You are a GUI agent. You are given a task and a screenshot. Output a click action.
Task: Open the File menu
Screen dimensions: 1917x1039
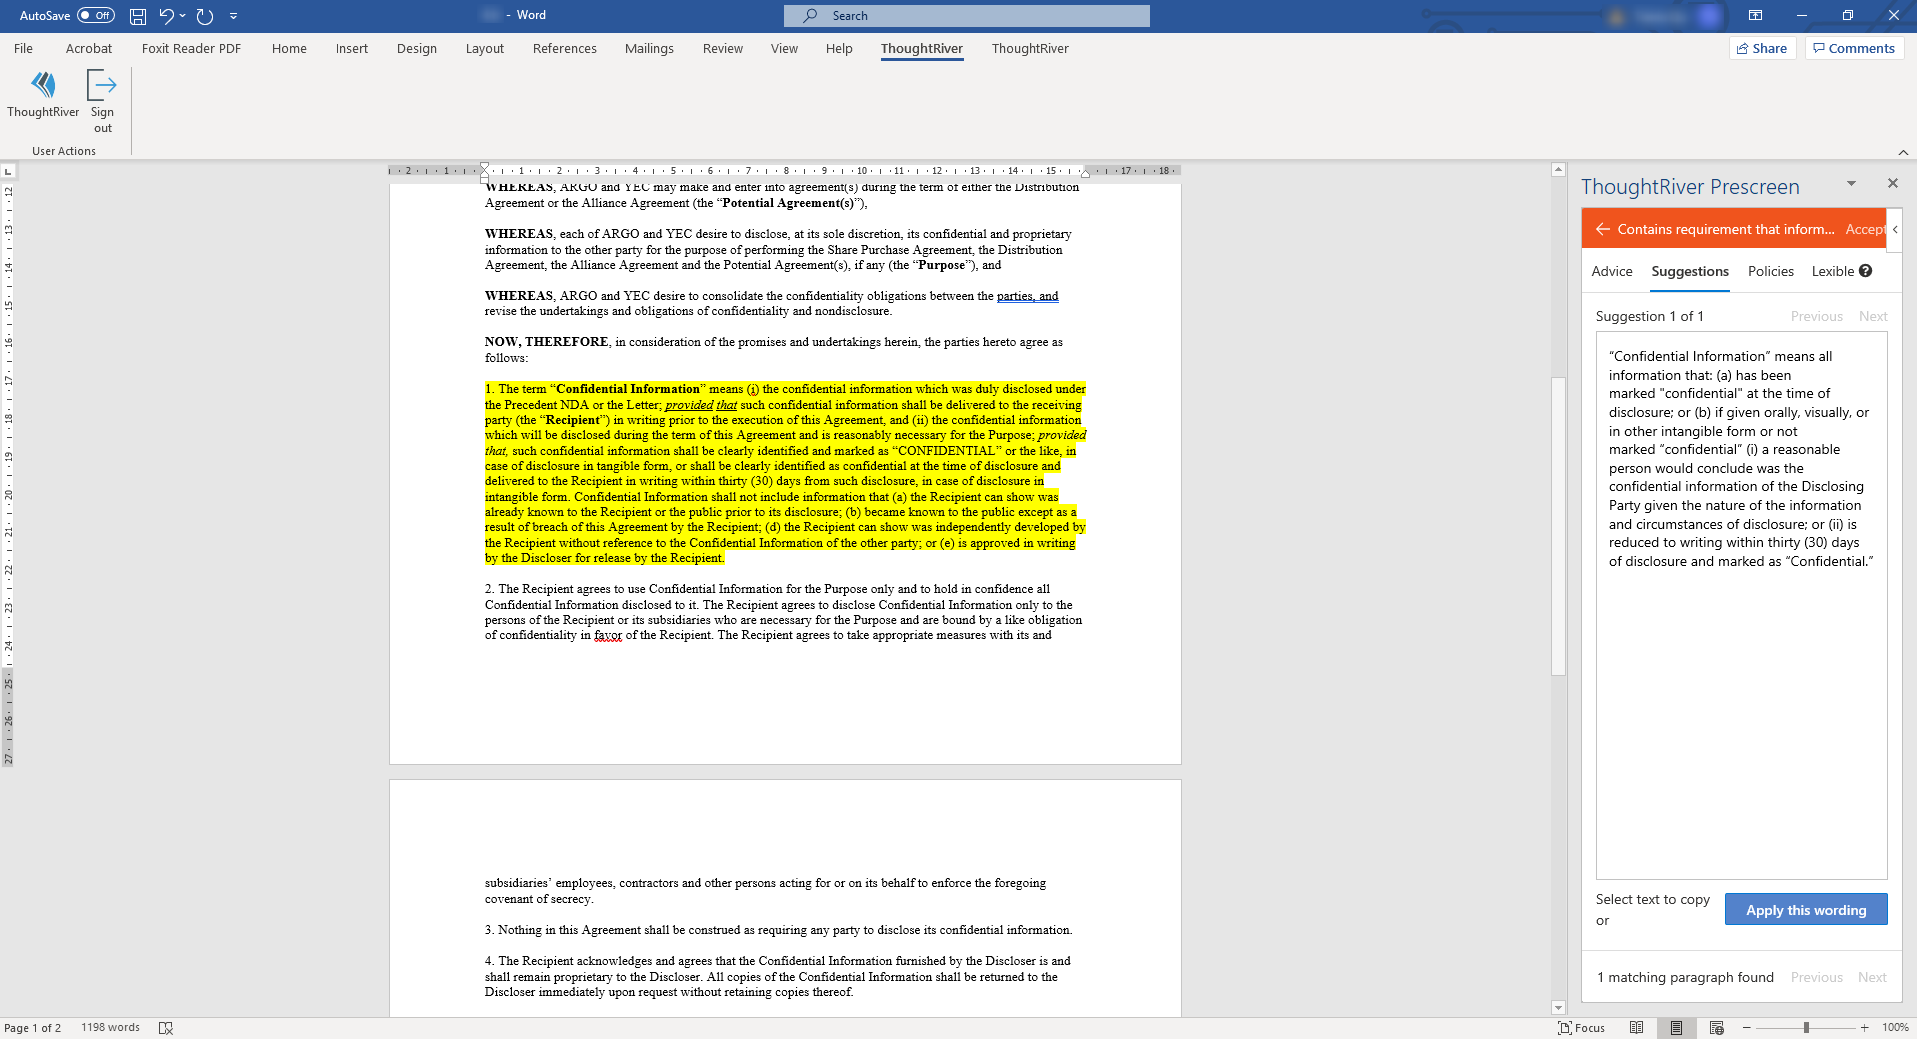[x=23, y=48]
